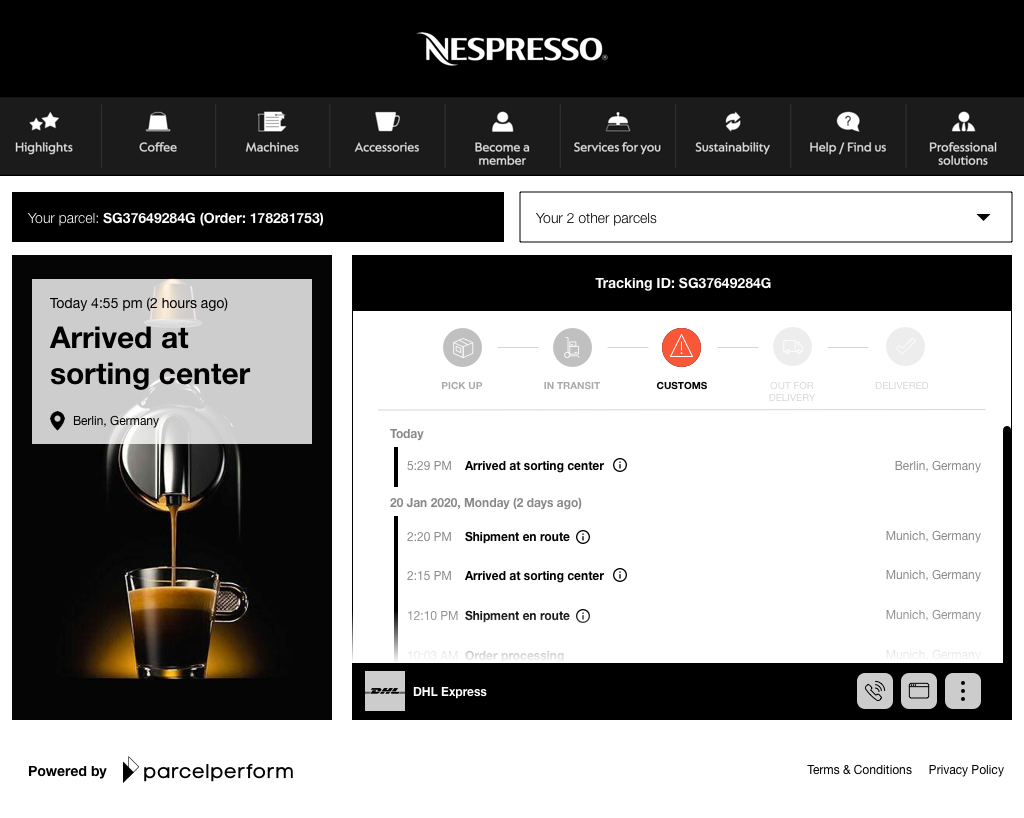Viewport: 1024px width, 818px height.
Task: Open Privacy Policy link
Action: click(x=966, y=770)
